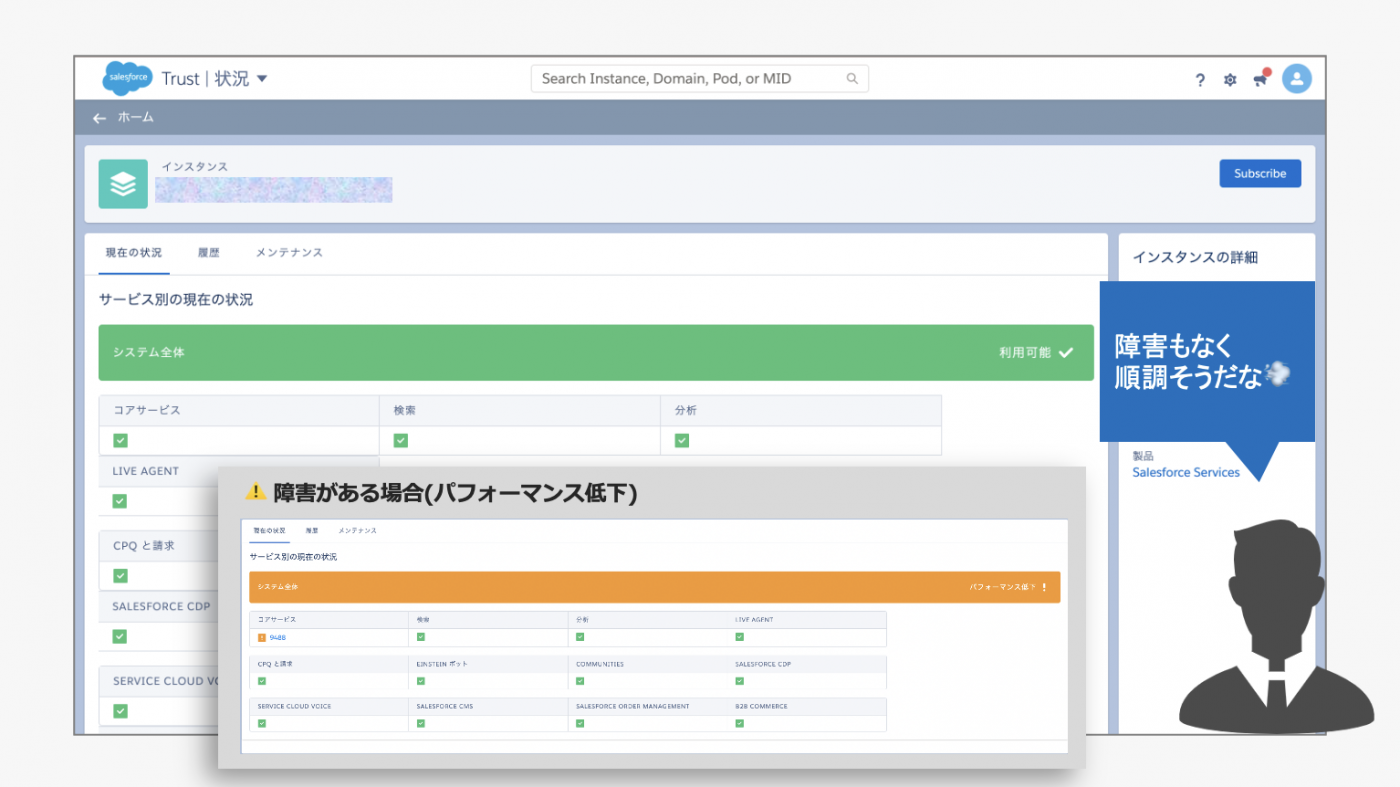Click the orange システム全体 banner in inset
Viewport: 1400px width, 787px height.
pos(654,587)
